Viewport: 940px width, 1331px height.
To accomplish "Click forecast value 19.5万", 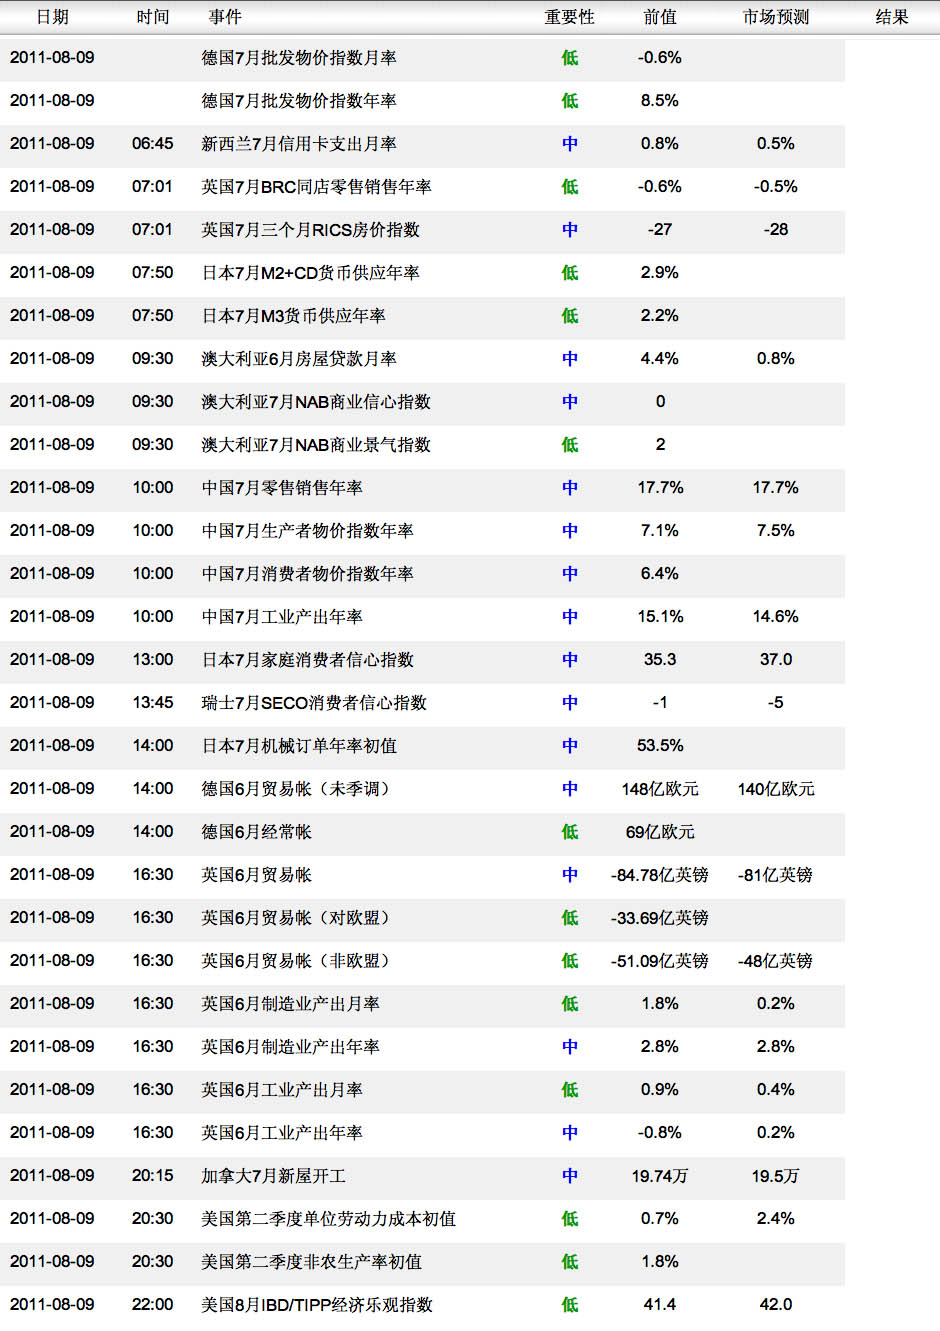I will click(776, 1176).
